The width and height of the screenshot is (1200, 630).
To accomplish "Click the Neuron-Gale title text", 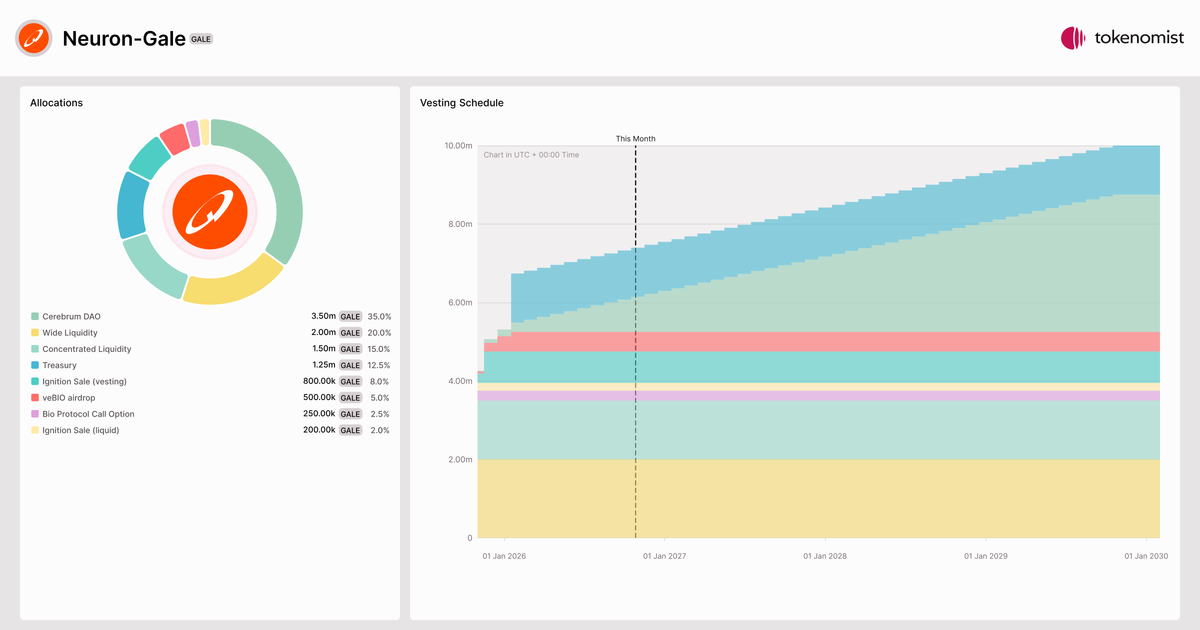I will (x=124, y=38).
